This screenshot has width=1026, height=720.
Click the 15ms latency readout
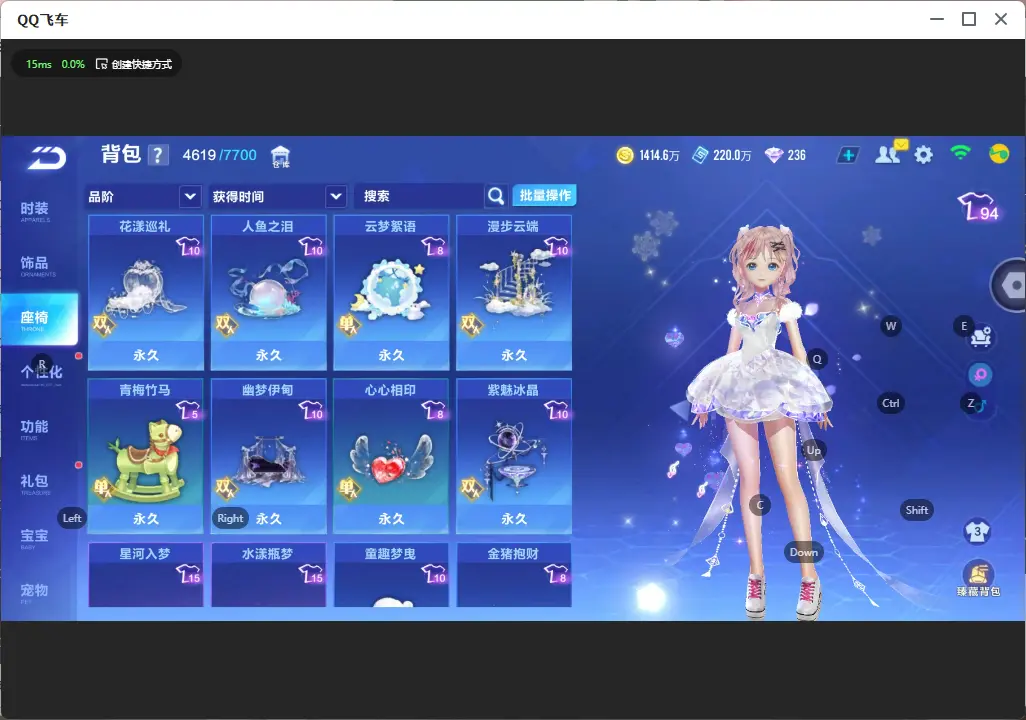pos(39,64)
